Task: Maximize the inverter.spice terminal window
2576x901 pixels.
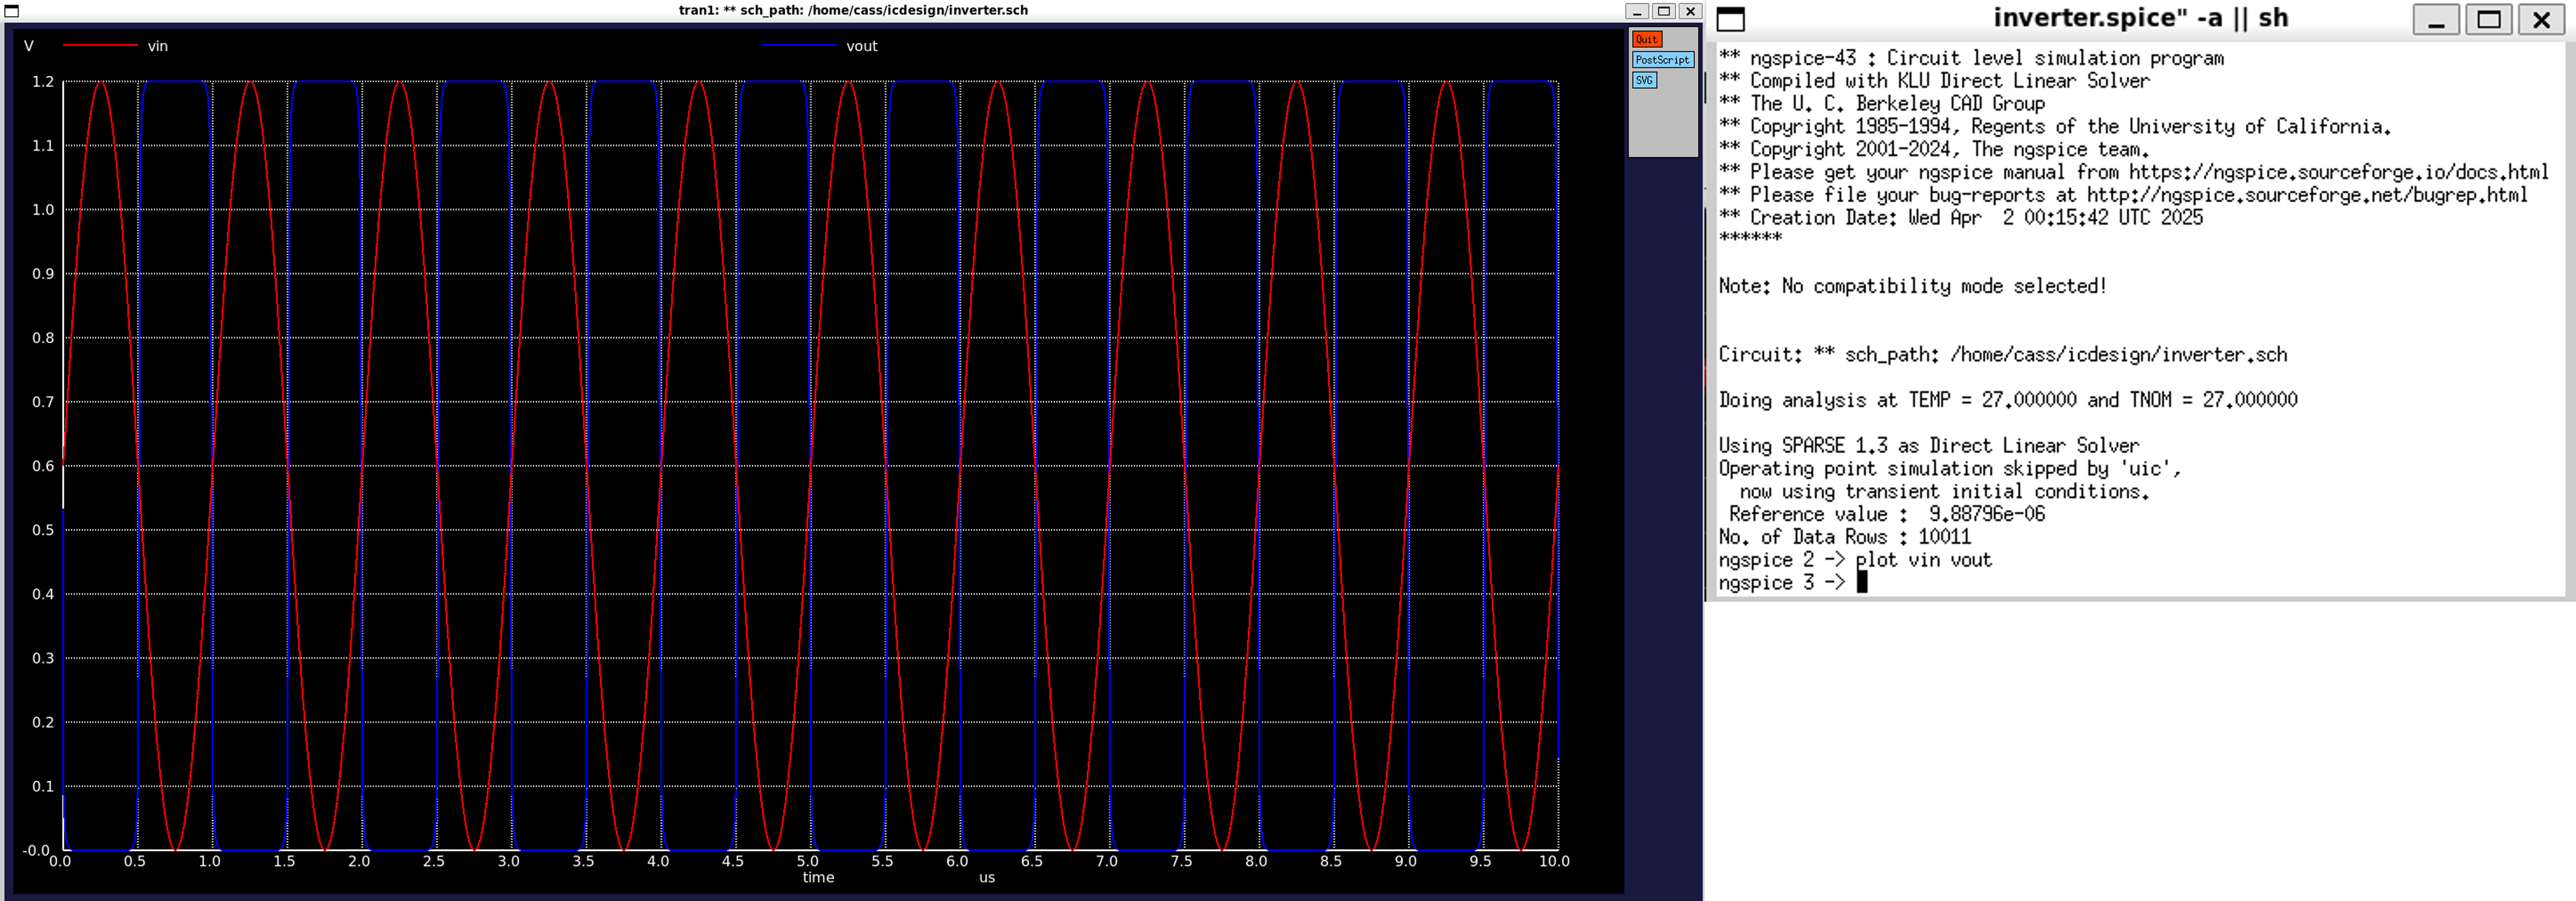Action: [x=2488, y=19]
